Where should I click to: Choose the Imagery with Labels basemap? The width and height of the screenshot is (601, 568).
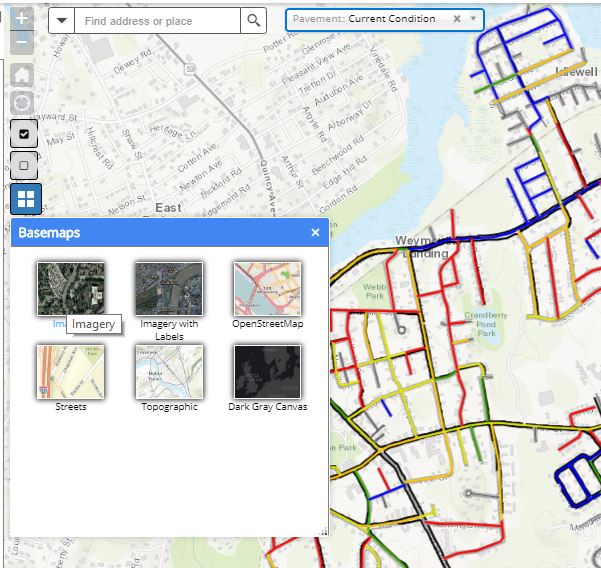tap(169, 289)
